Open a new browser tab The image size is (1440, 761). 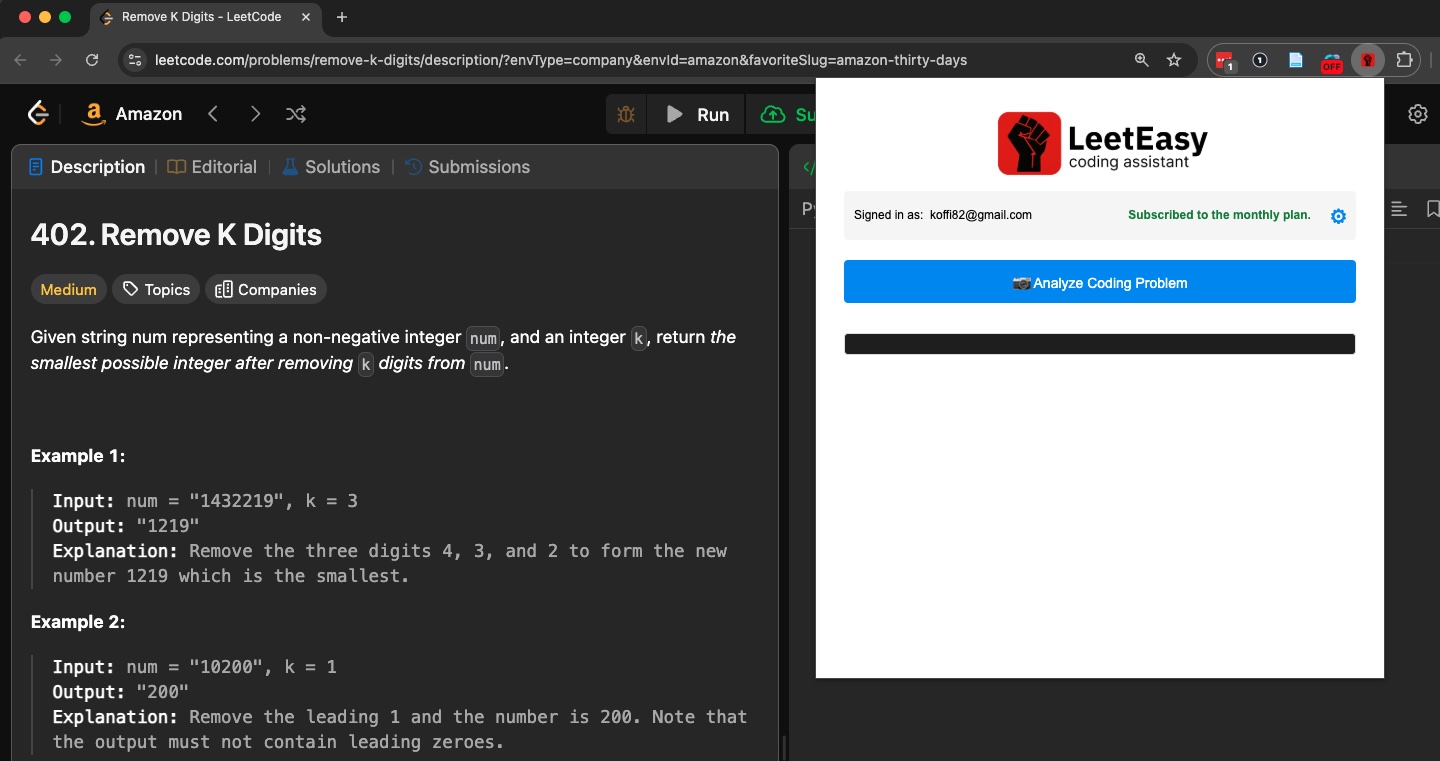pos(342,17)
